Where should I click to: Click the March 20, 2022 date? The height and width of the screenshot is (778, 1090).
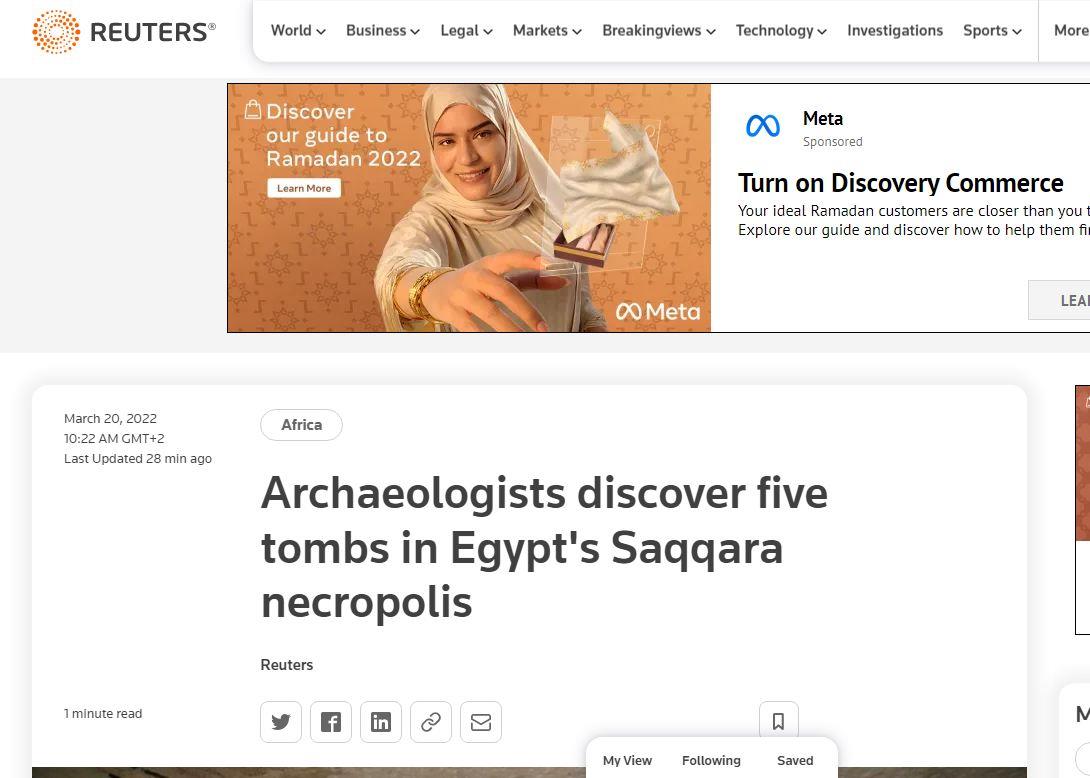111,419
